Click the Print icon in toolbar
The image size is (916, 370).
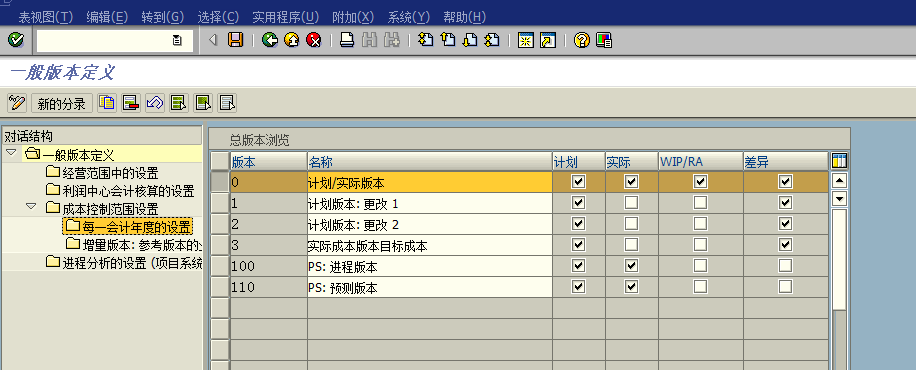click(x=347, y=40)
